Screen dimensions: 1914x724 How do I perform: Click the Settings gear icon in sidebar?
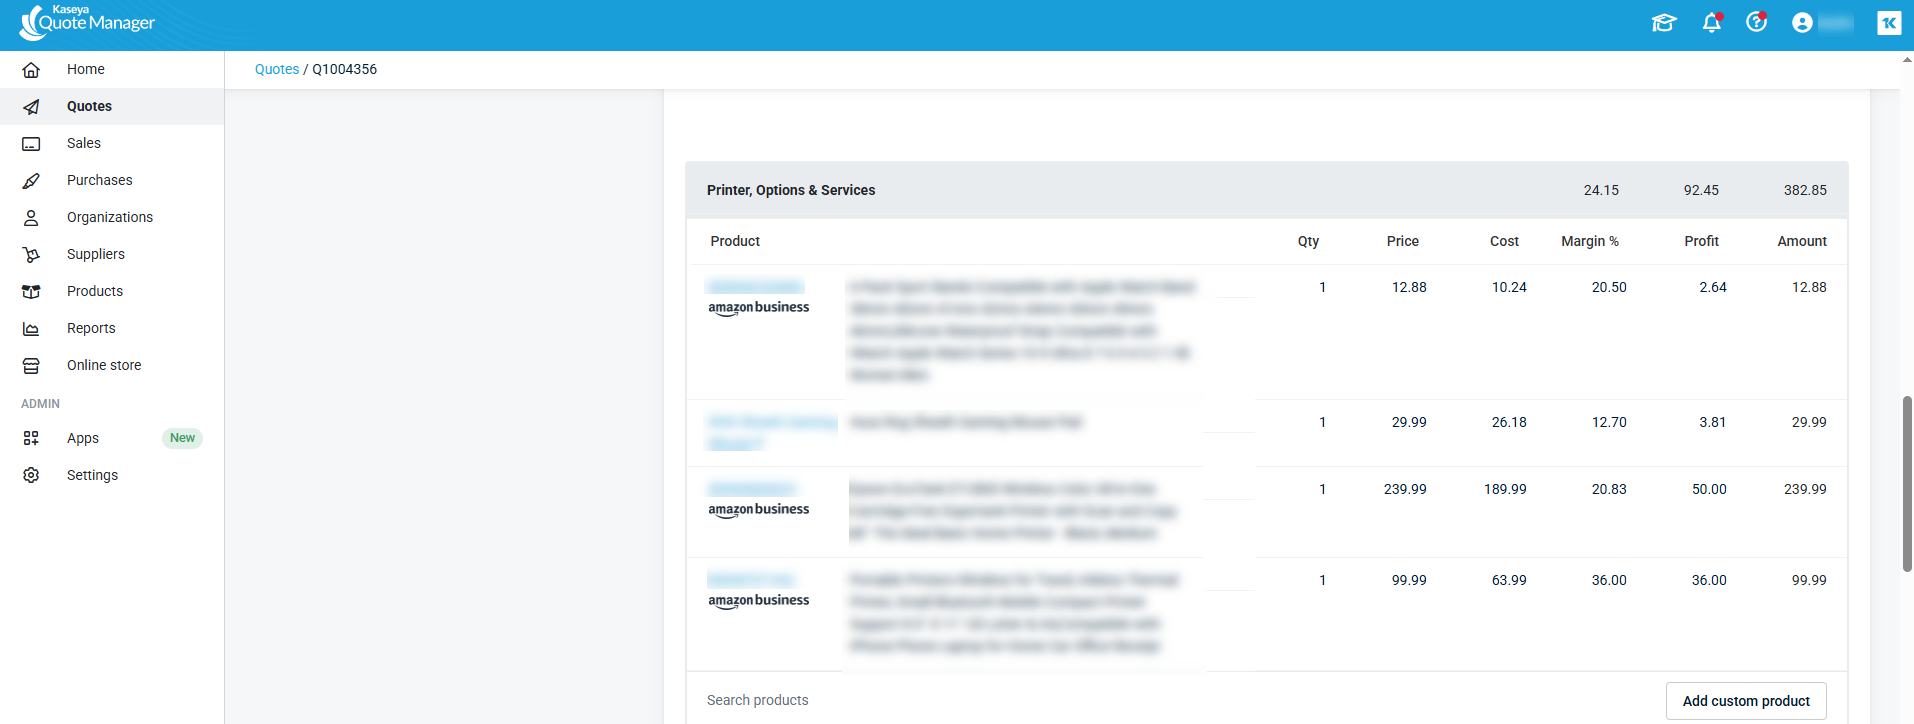31,475
